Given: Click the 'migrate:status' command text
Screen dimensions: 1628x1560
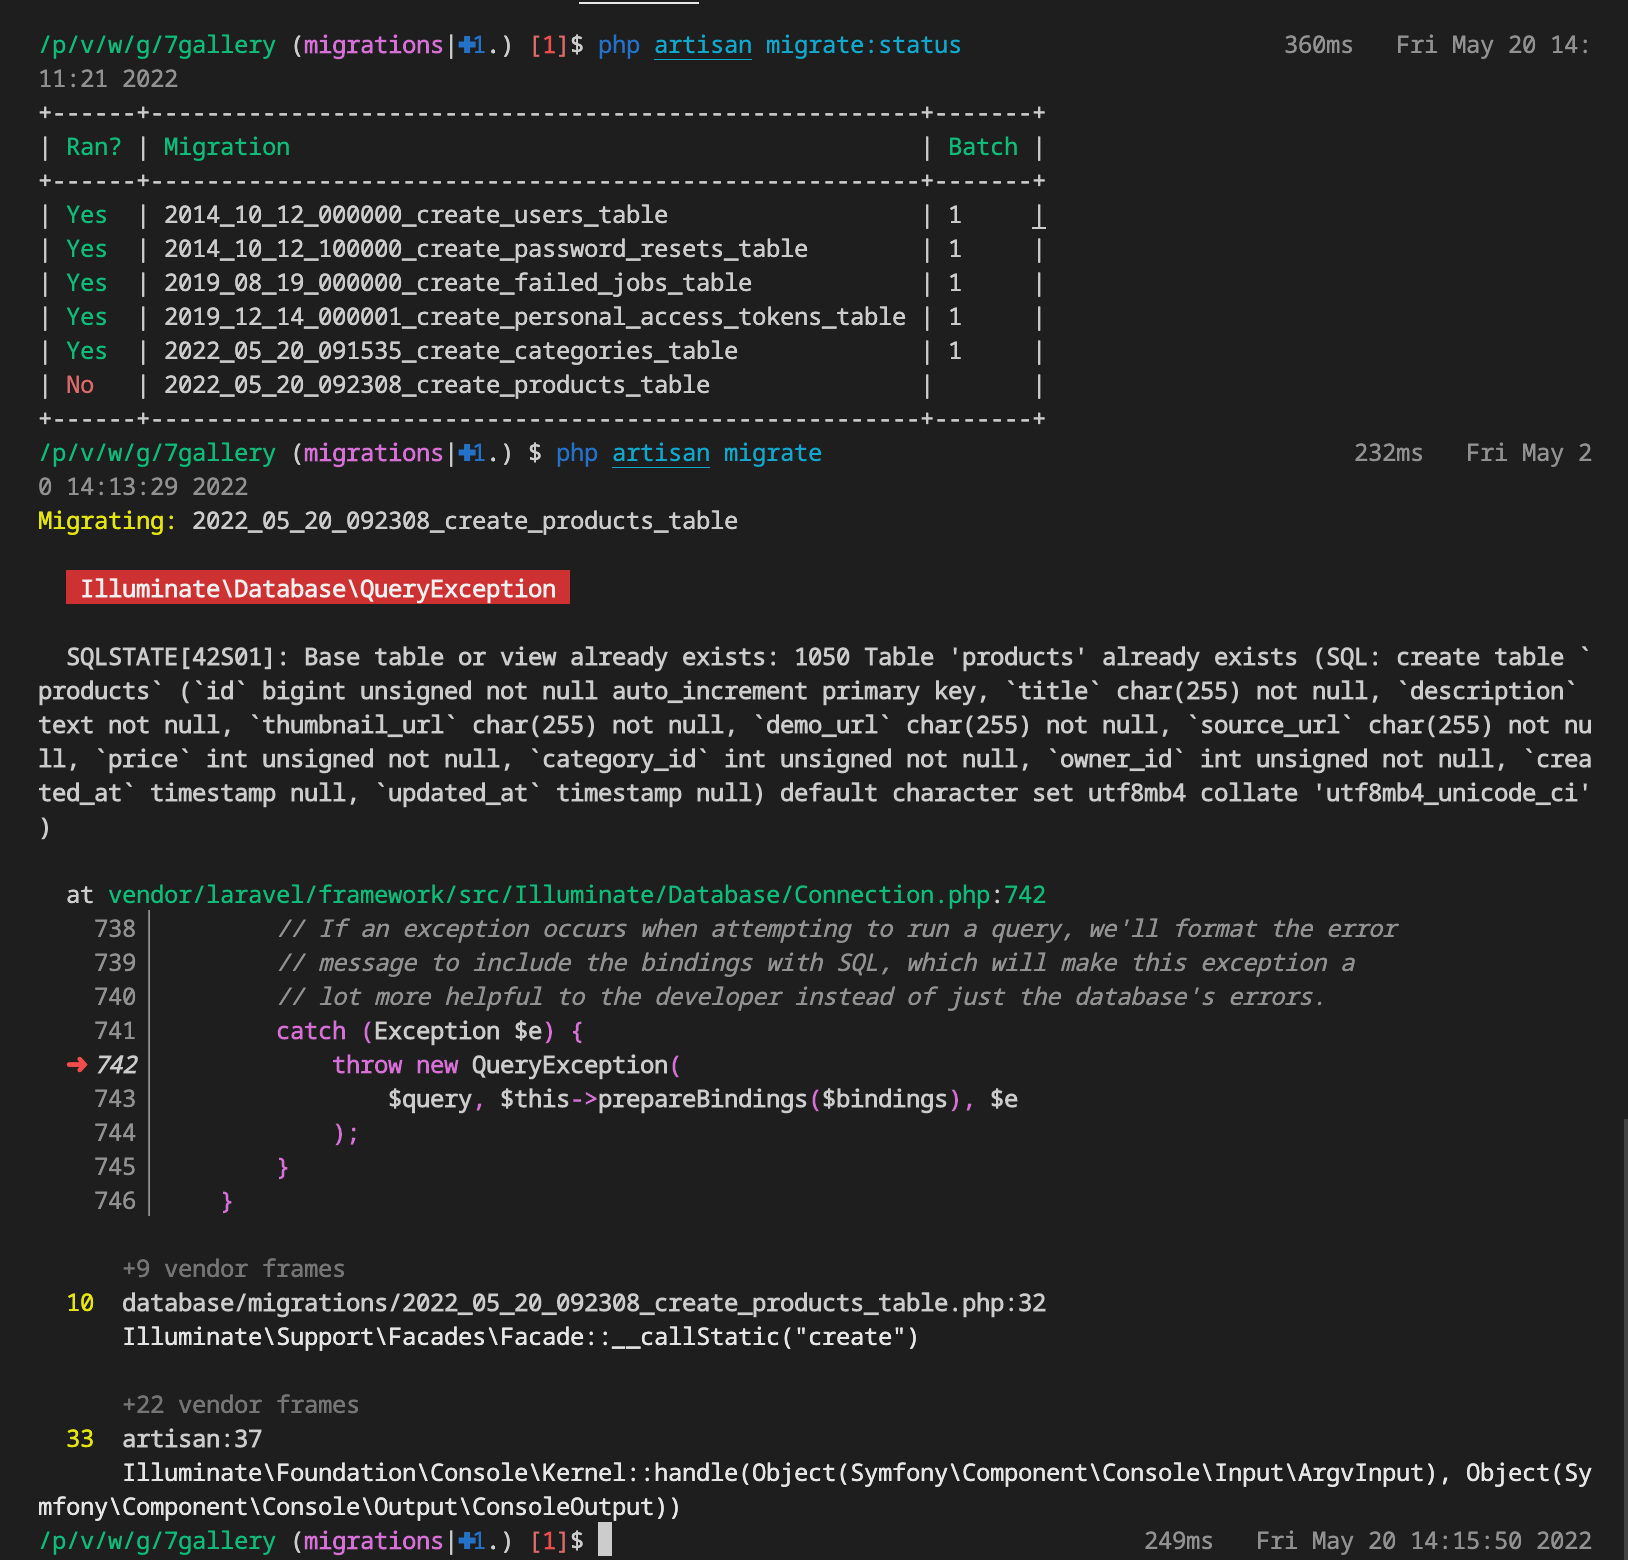Looking at the screenshot, I should pyautogui.click(x=864, y=46).
